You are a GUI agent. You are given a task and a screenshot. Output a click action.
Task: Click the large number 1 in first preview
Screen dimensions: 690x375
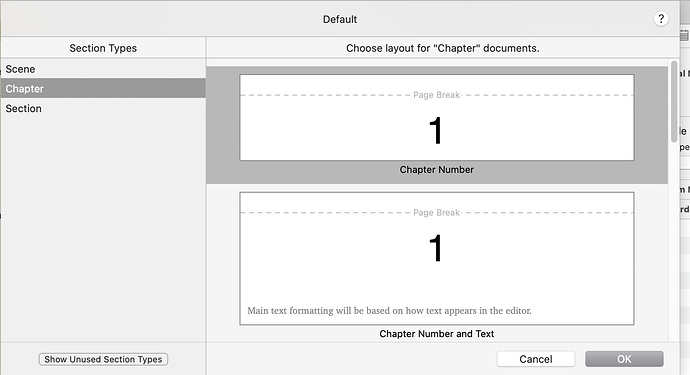pyautogui.click(x=435, y=130)
